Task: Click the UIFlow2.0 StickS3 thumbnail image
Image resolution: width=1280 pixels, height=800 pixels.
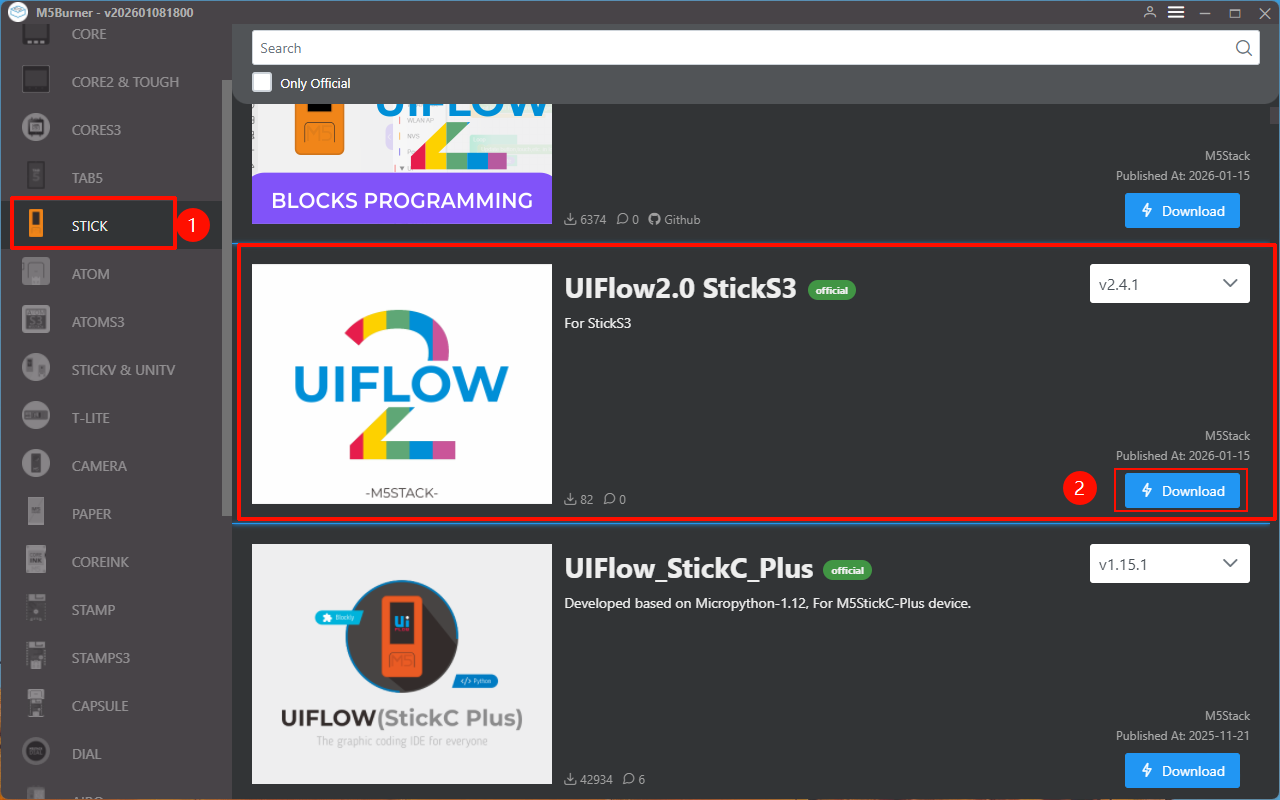Action: pos(402,384)
